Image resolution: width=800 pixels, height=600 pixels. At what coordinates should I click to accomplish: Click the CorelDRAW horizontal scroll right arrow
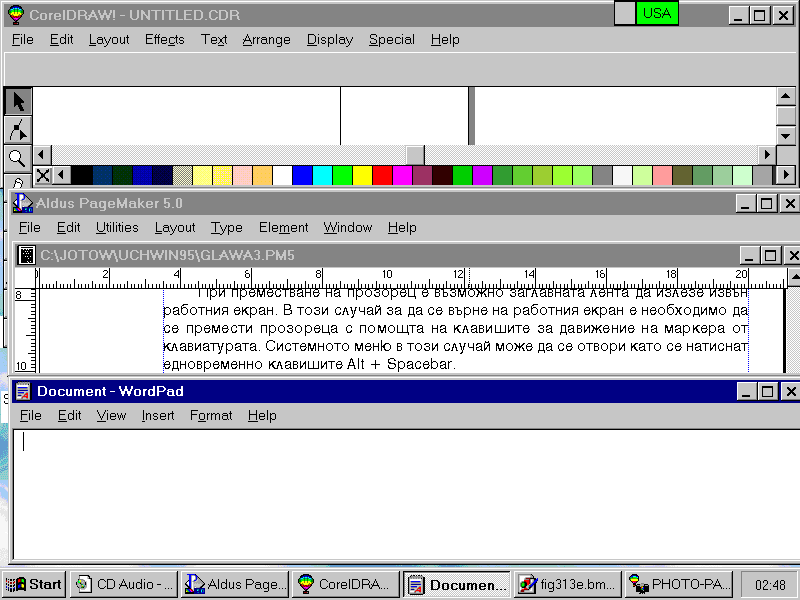(x=767, y=155)
